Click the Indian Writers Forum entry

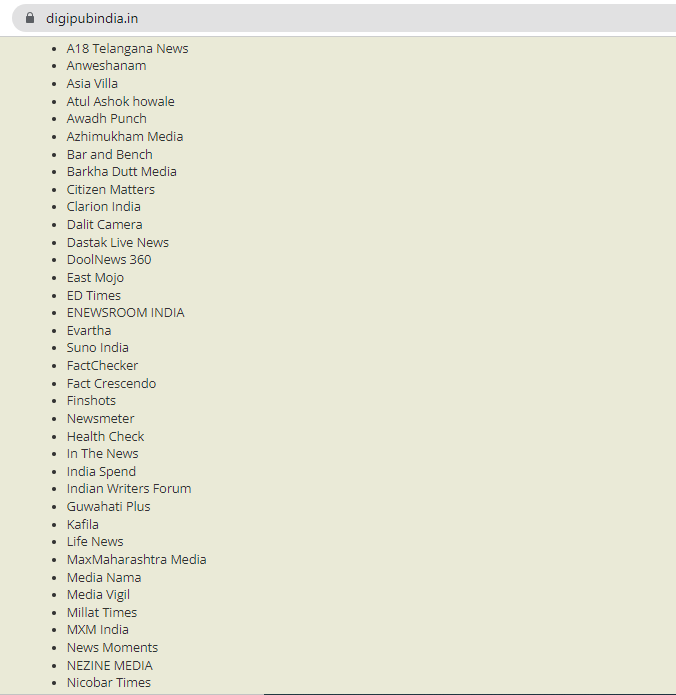129,488
